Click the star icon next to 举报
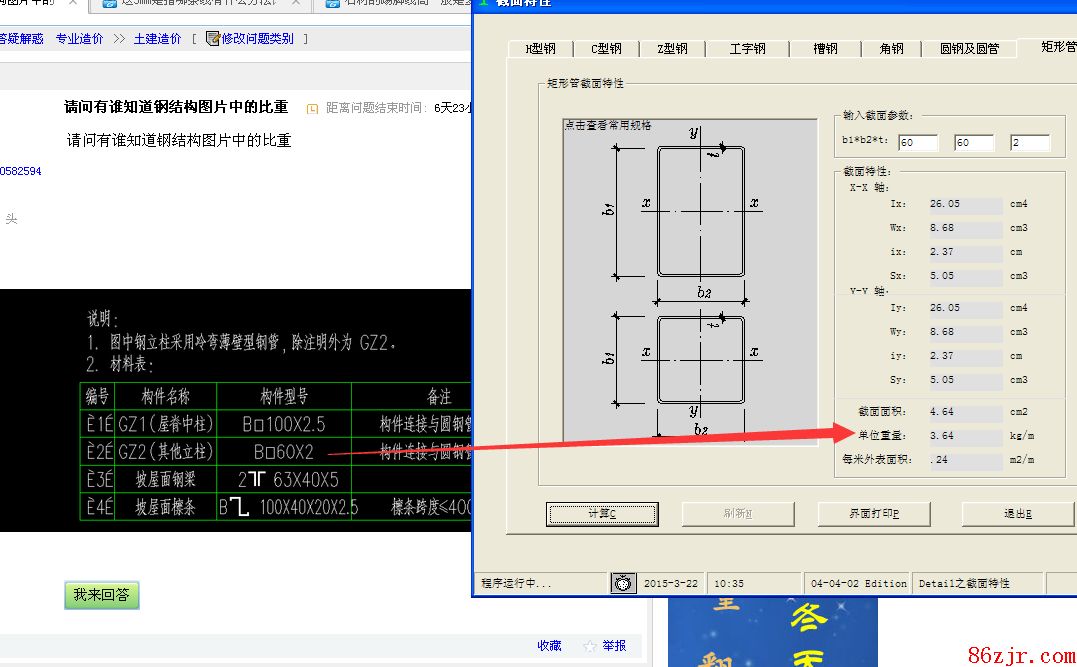 tap(590, 646)
